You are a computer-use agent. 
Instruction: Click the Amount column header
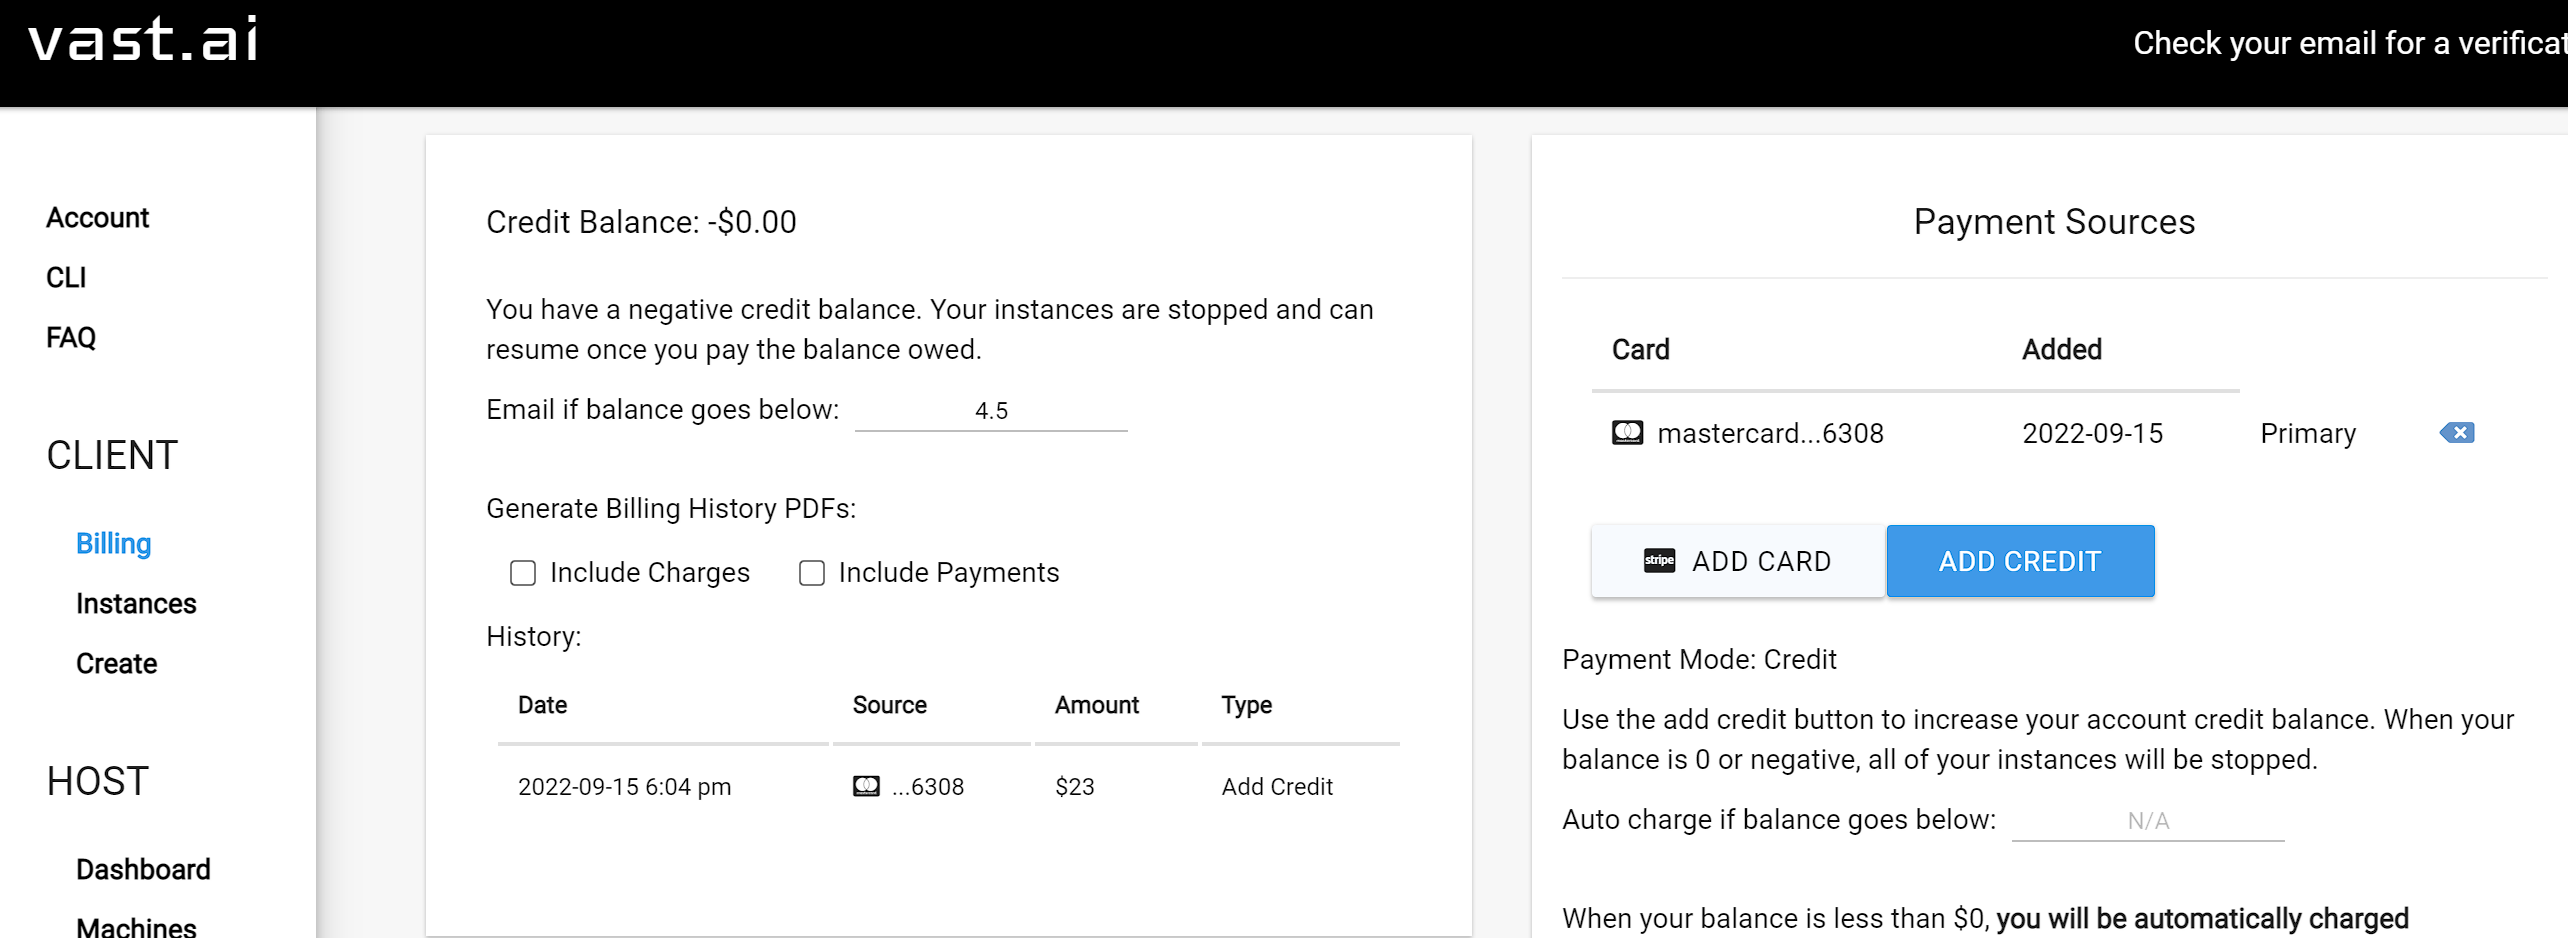tap(1097, 705)
